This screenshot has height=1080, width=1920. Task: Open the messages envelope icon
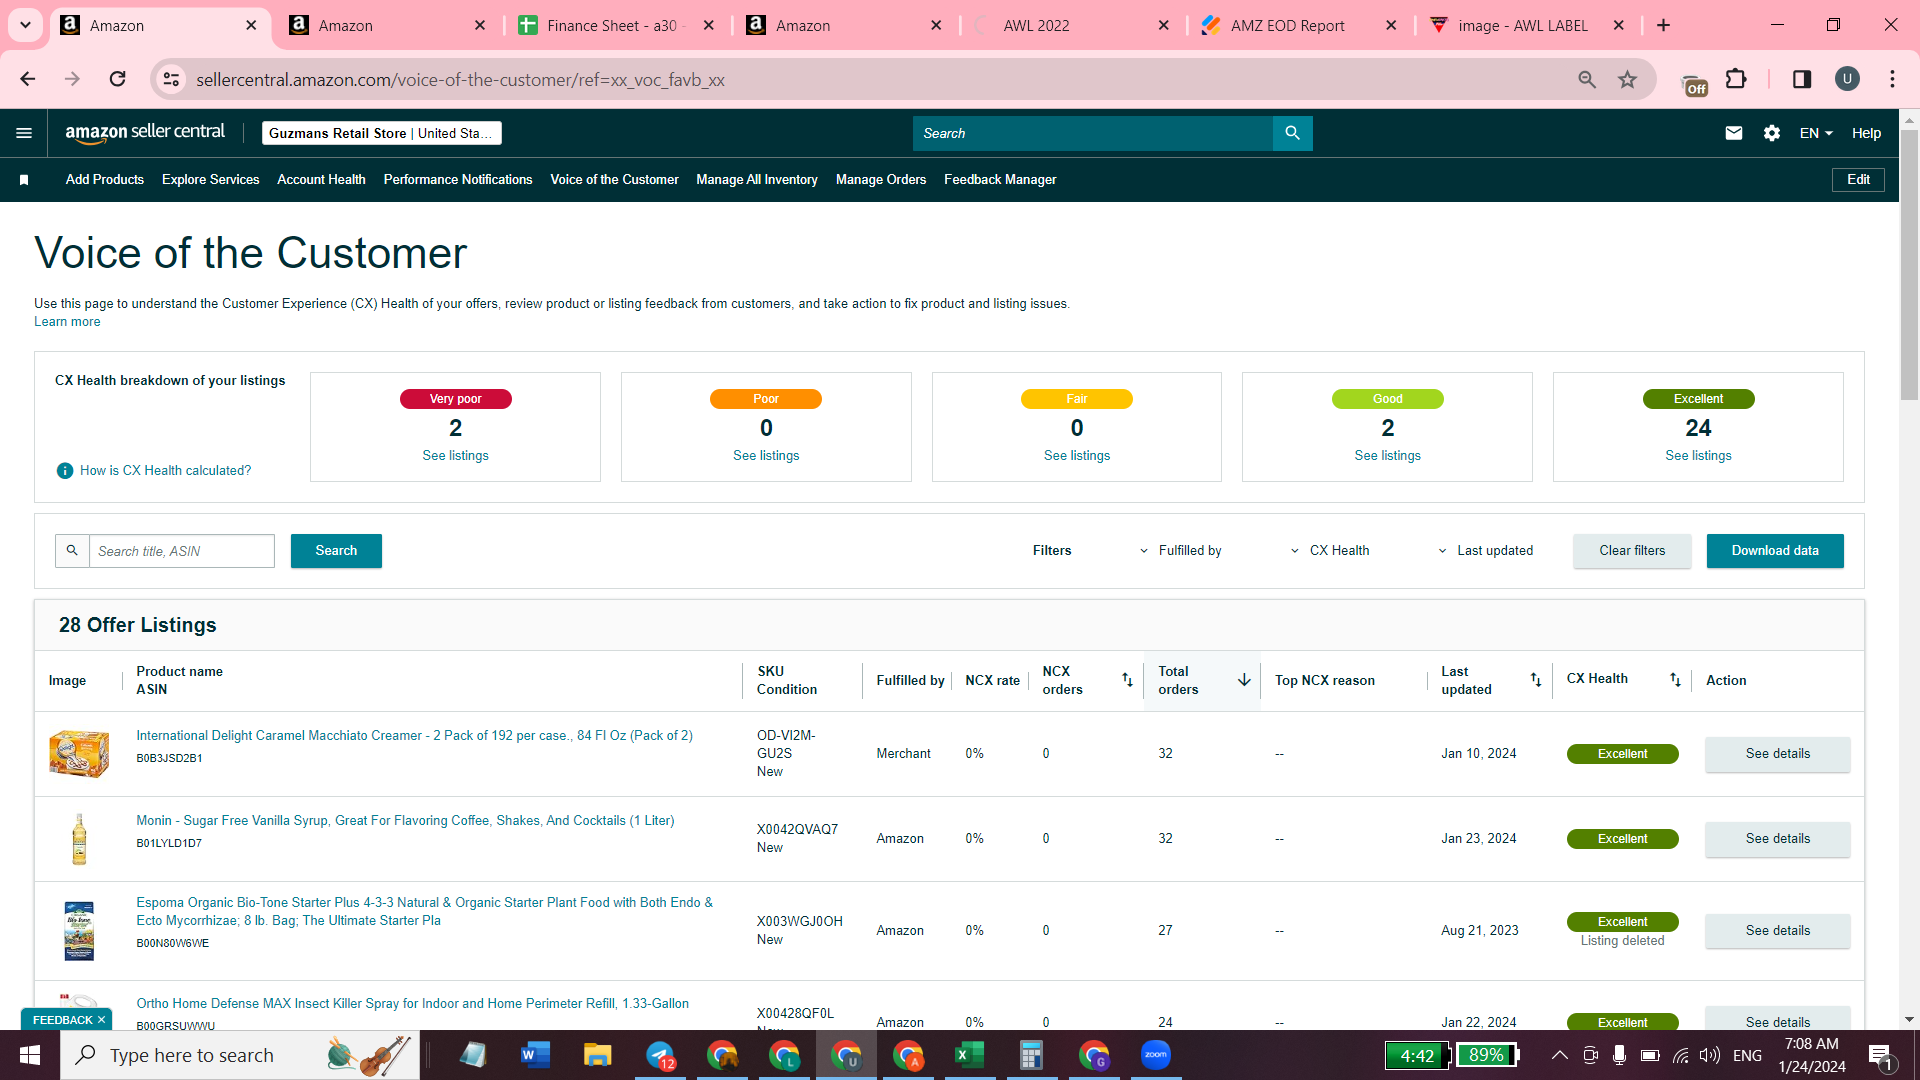[1734, 133]
